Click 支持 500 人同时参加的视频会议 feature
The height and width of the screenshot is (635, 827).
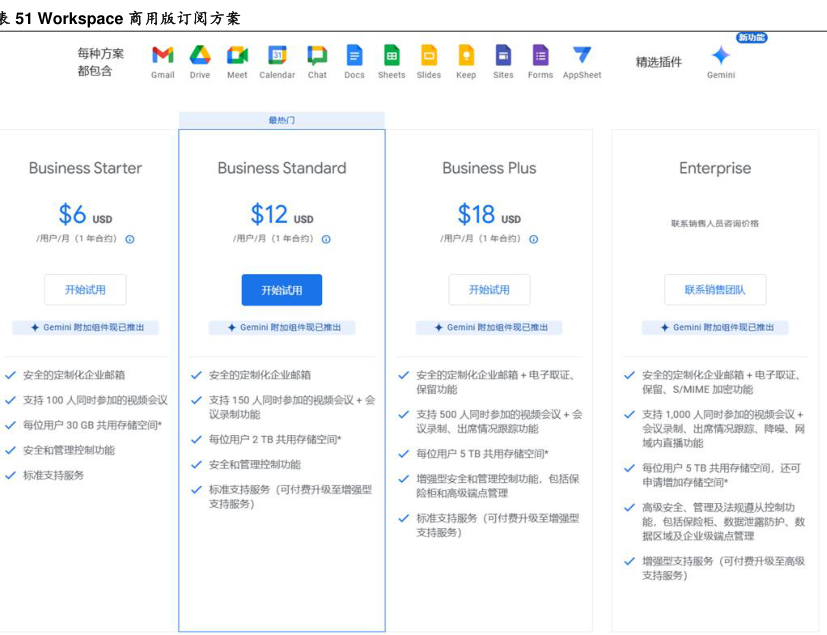499,421
